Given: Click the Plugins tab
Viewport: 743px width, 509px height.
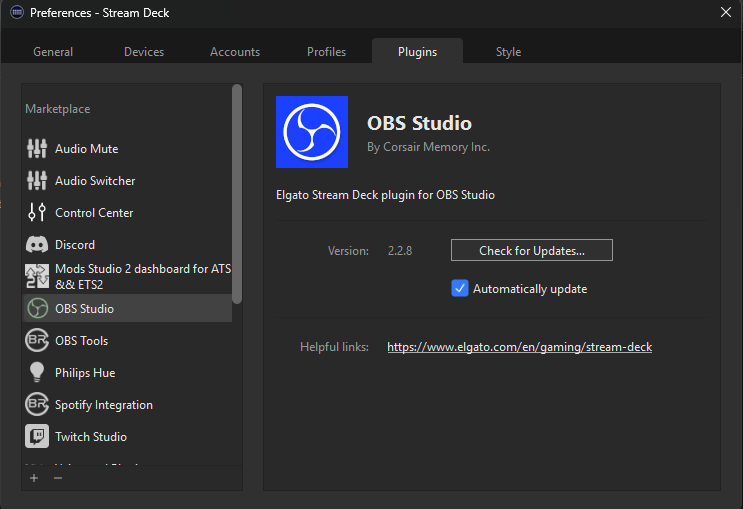Looking at the screenshot, I should click(x=417, y=51).
